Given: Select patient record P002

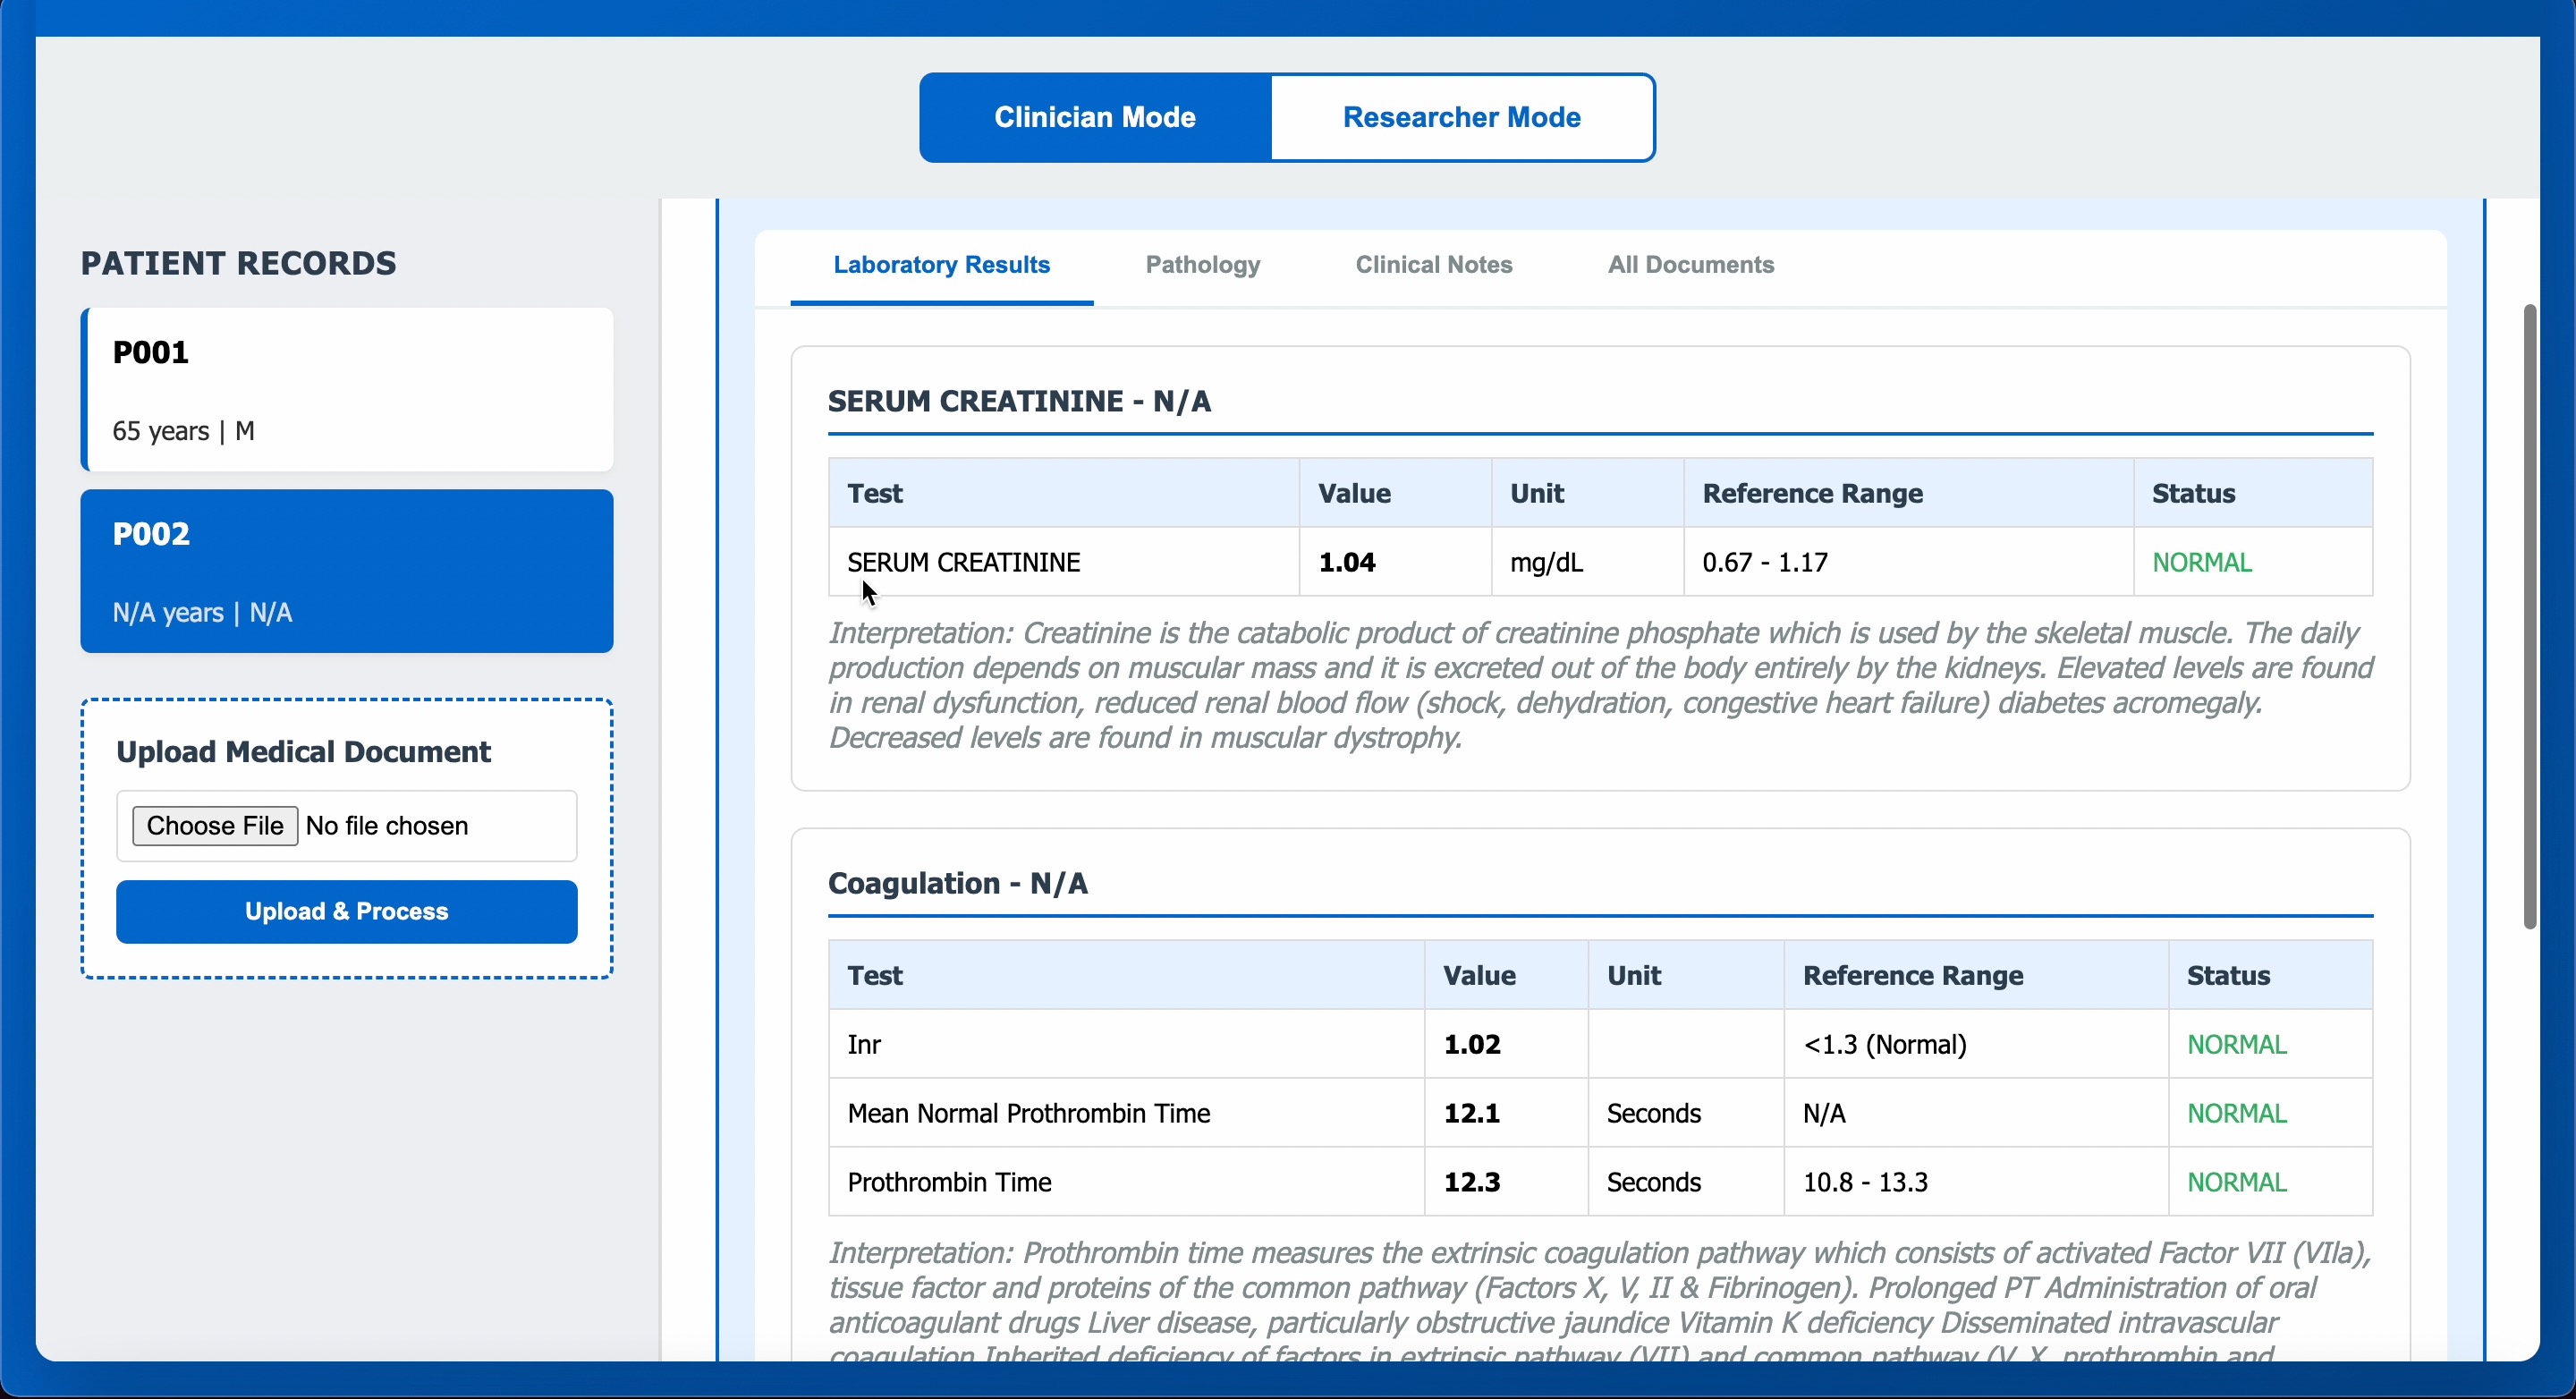Looking at the screenshot, I should point(347,571).
